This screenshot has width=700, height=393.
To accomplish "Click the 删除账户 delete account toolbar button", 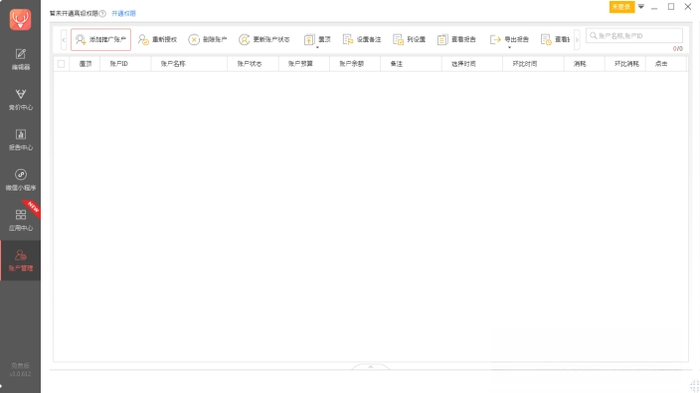I will [208, 39].
